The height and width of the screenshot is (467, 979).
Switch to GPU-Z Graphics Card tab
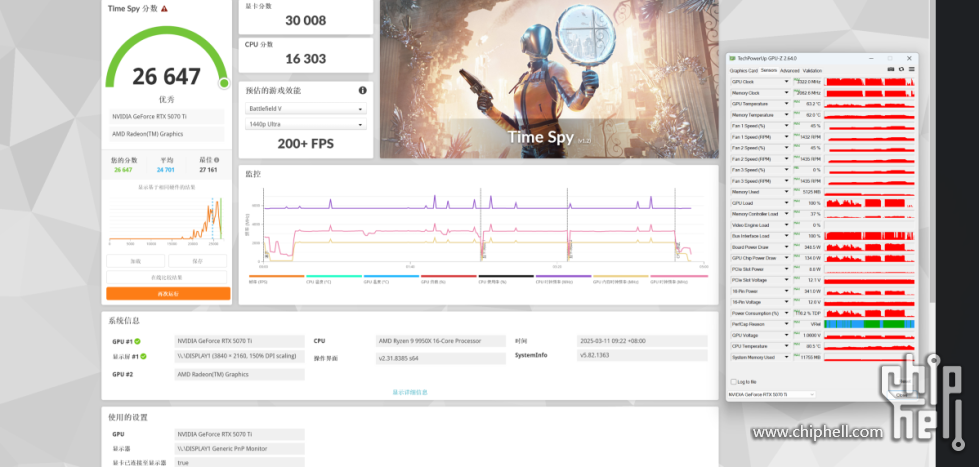[x=744, y=71]
